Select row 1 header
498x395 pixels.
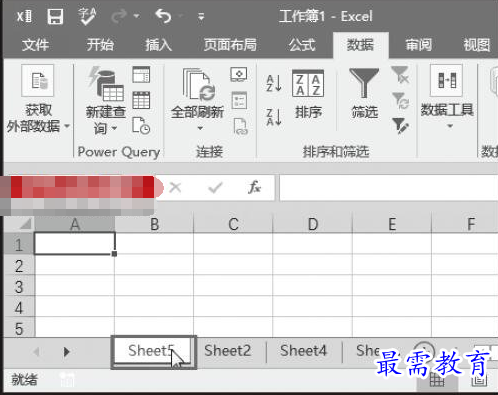click(19, 245)
